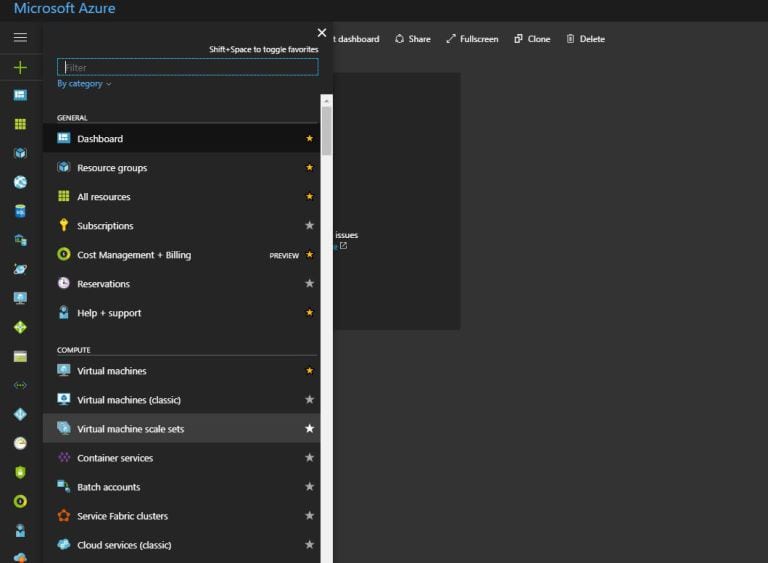
Task: Open Storage accounts icon in sidebar
Action: 20,356
